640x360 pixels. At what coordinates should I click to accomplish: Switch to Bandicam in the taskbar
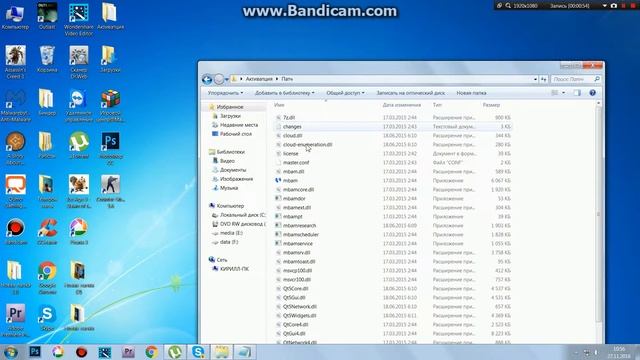pos(81,352)
